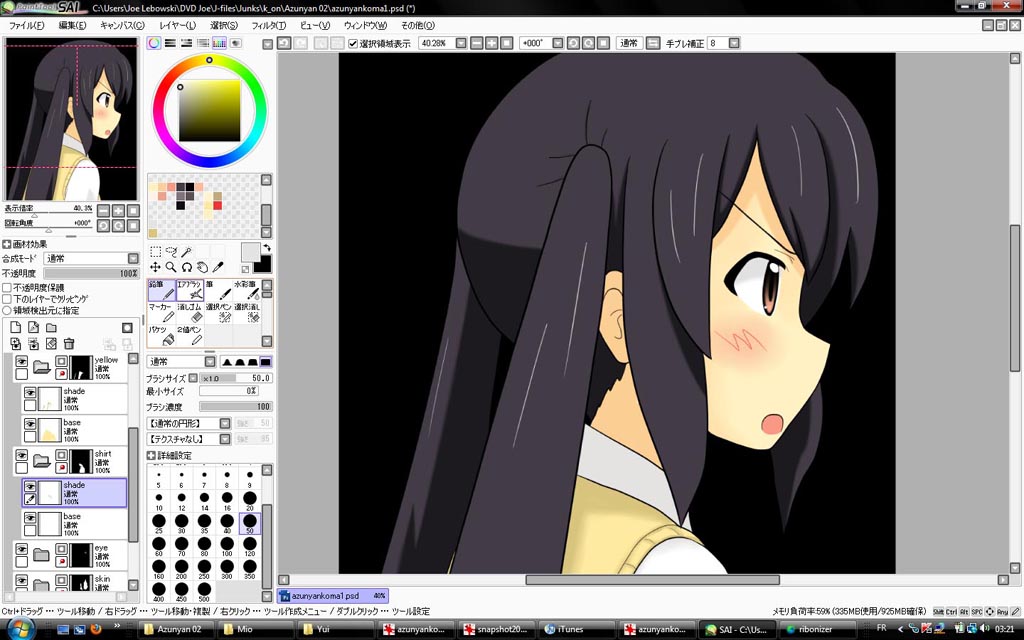Enable 下のレイヤーでクリッピング checkbox
The image size is (1024, 640).
[x=7, y=299]
